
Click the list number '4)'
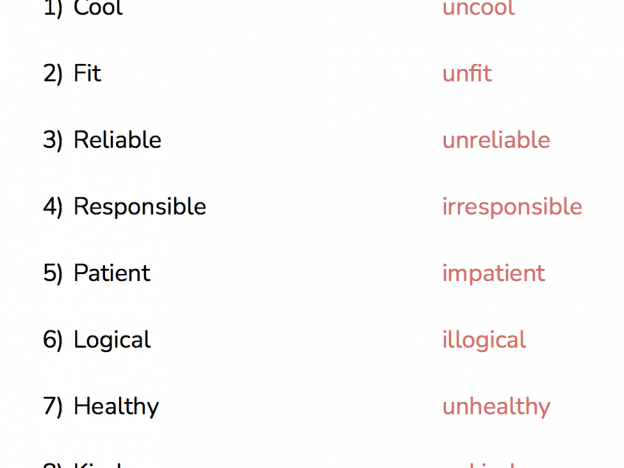(x=53, y=207)
